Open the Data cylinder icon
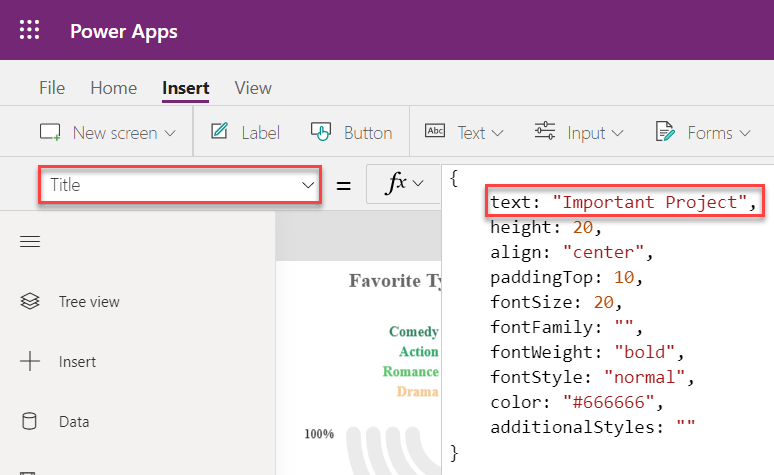Screen dimensions: 774x475 click(x=30, y=422)
